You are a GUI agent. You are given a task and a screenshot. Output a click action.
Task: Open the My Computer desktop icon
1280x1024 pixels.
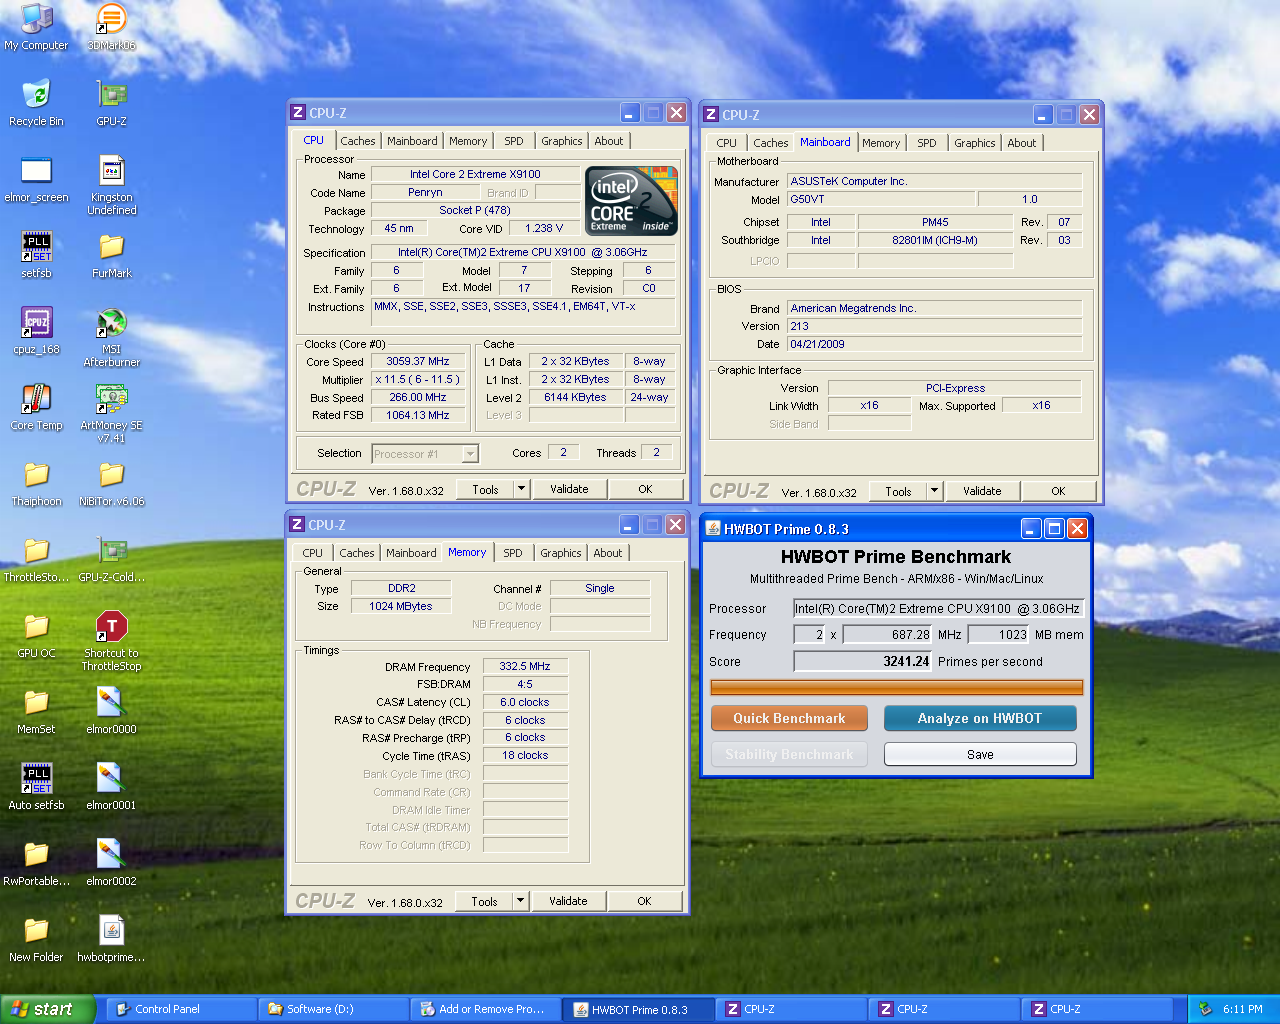36,27
